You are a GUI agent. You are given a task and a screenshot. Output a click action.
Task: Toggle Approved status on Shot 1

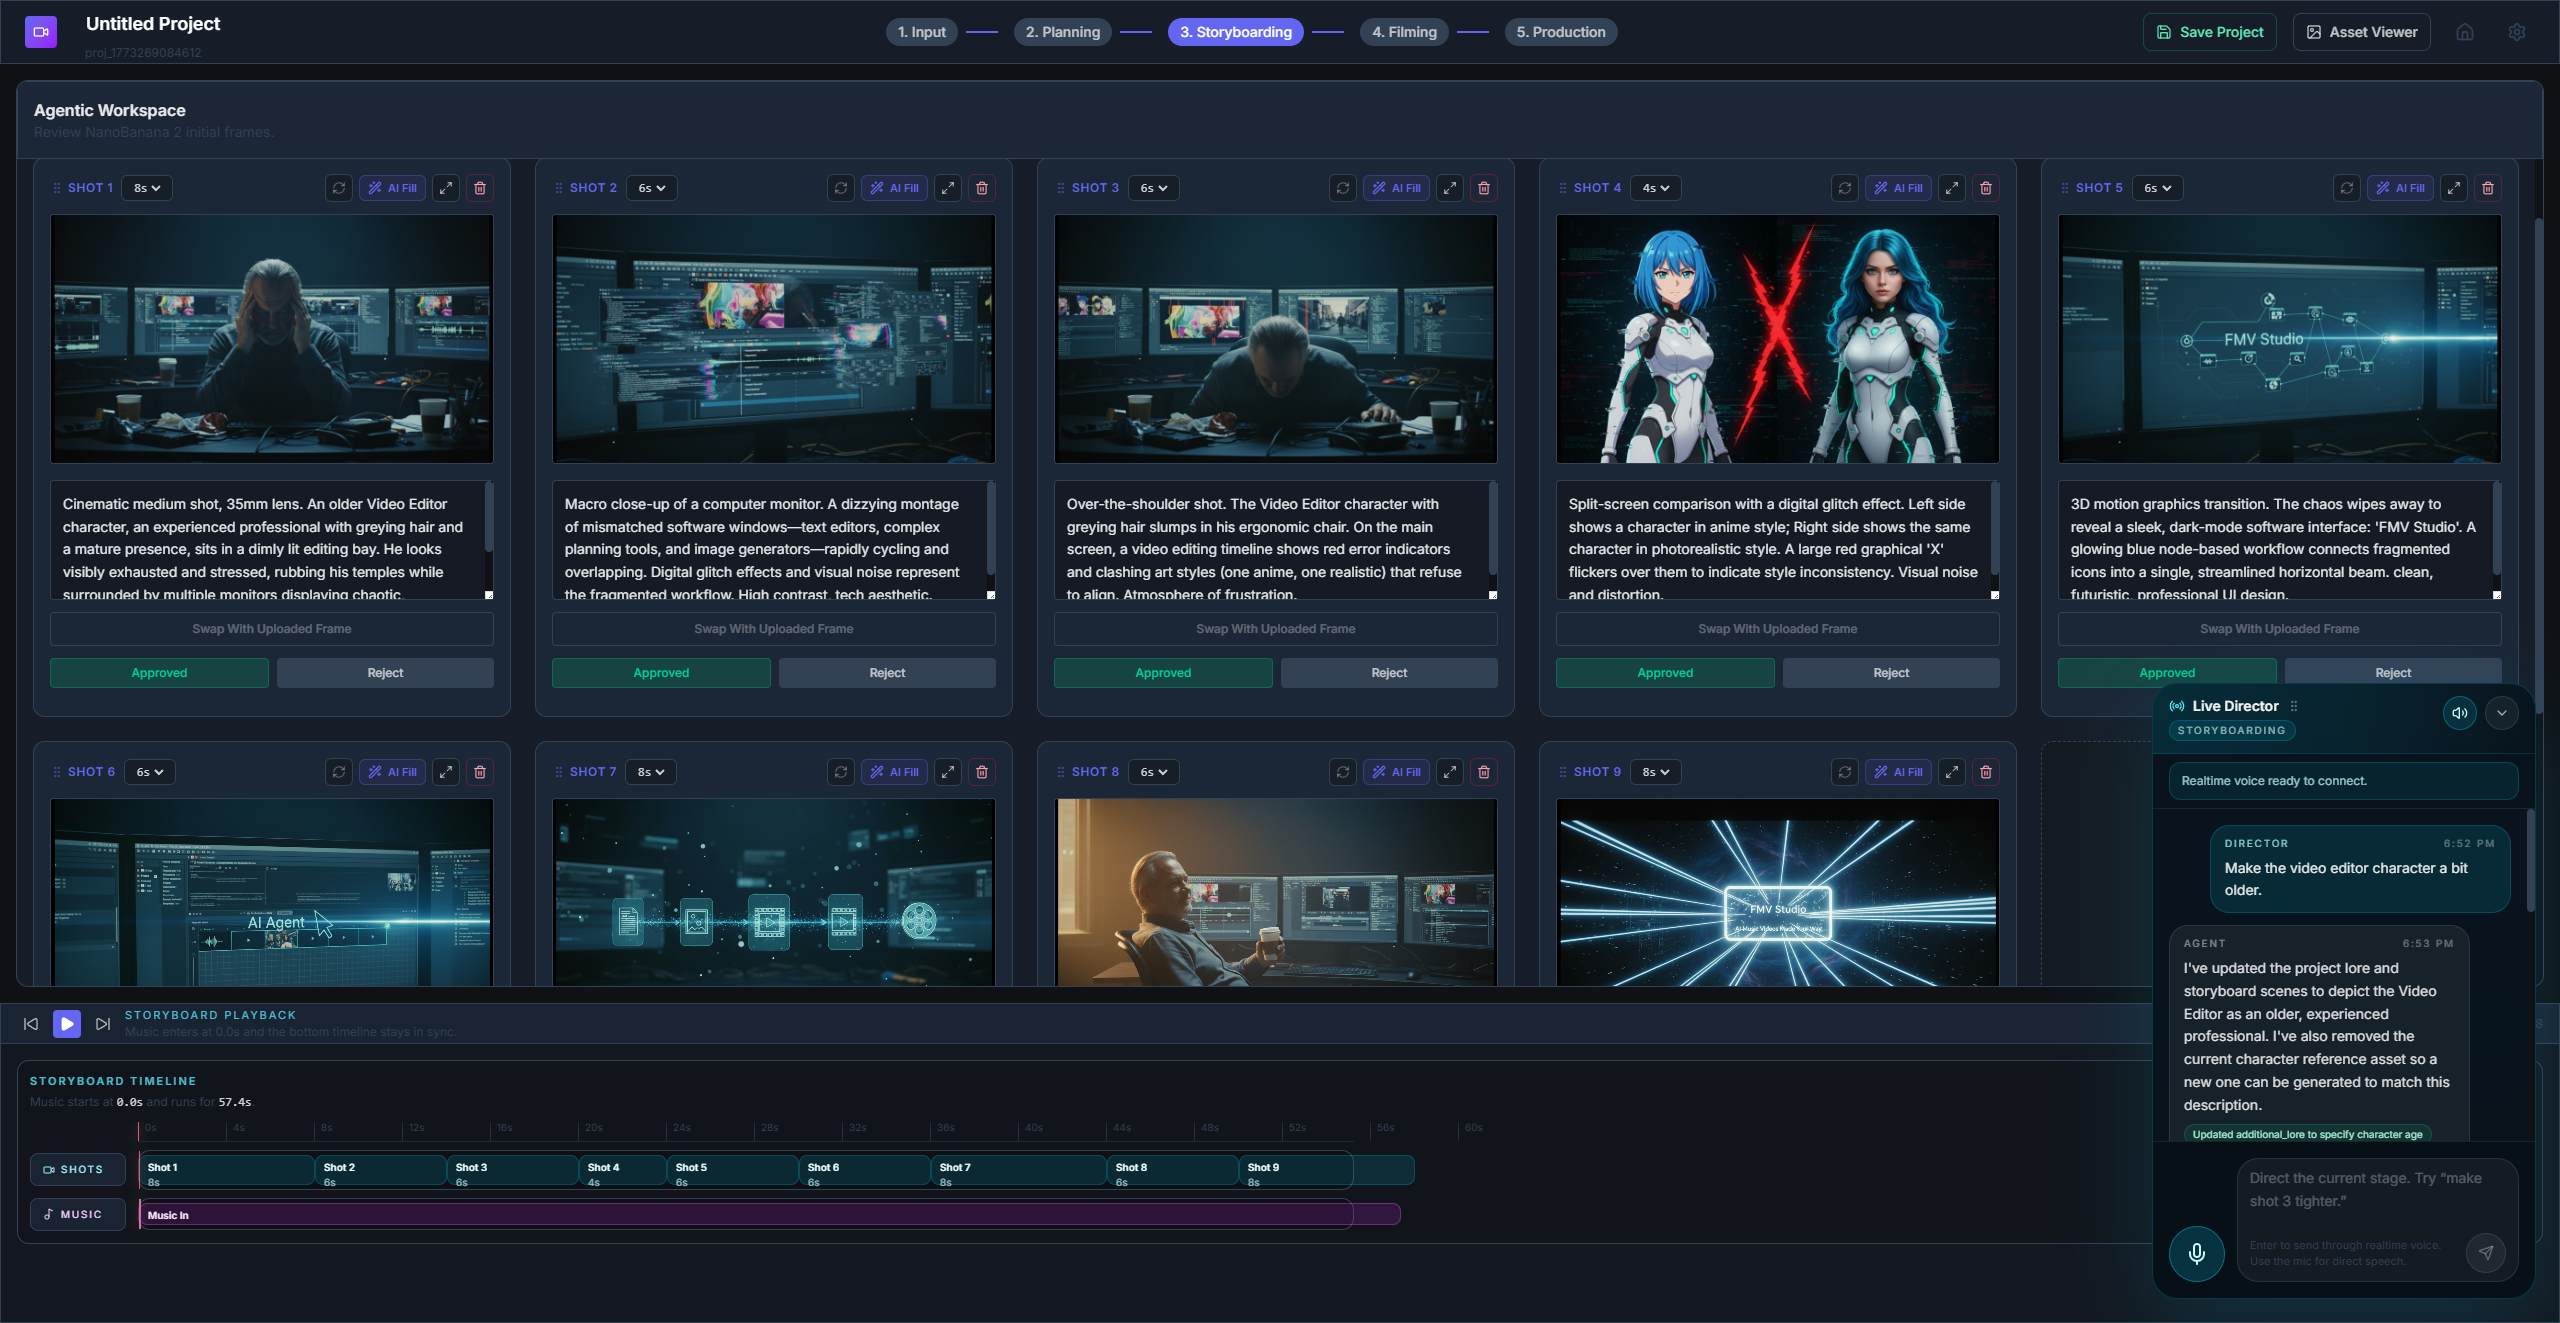click(159, 673)
